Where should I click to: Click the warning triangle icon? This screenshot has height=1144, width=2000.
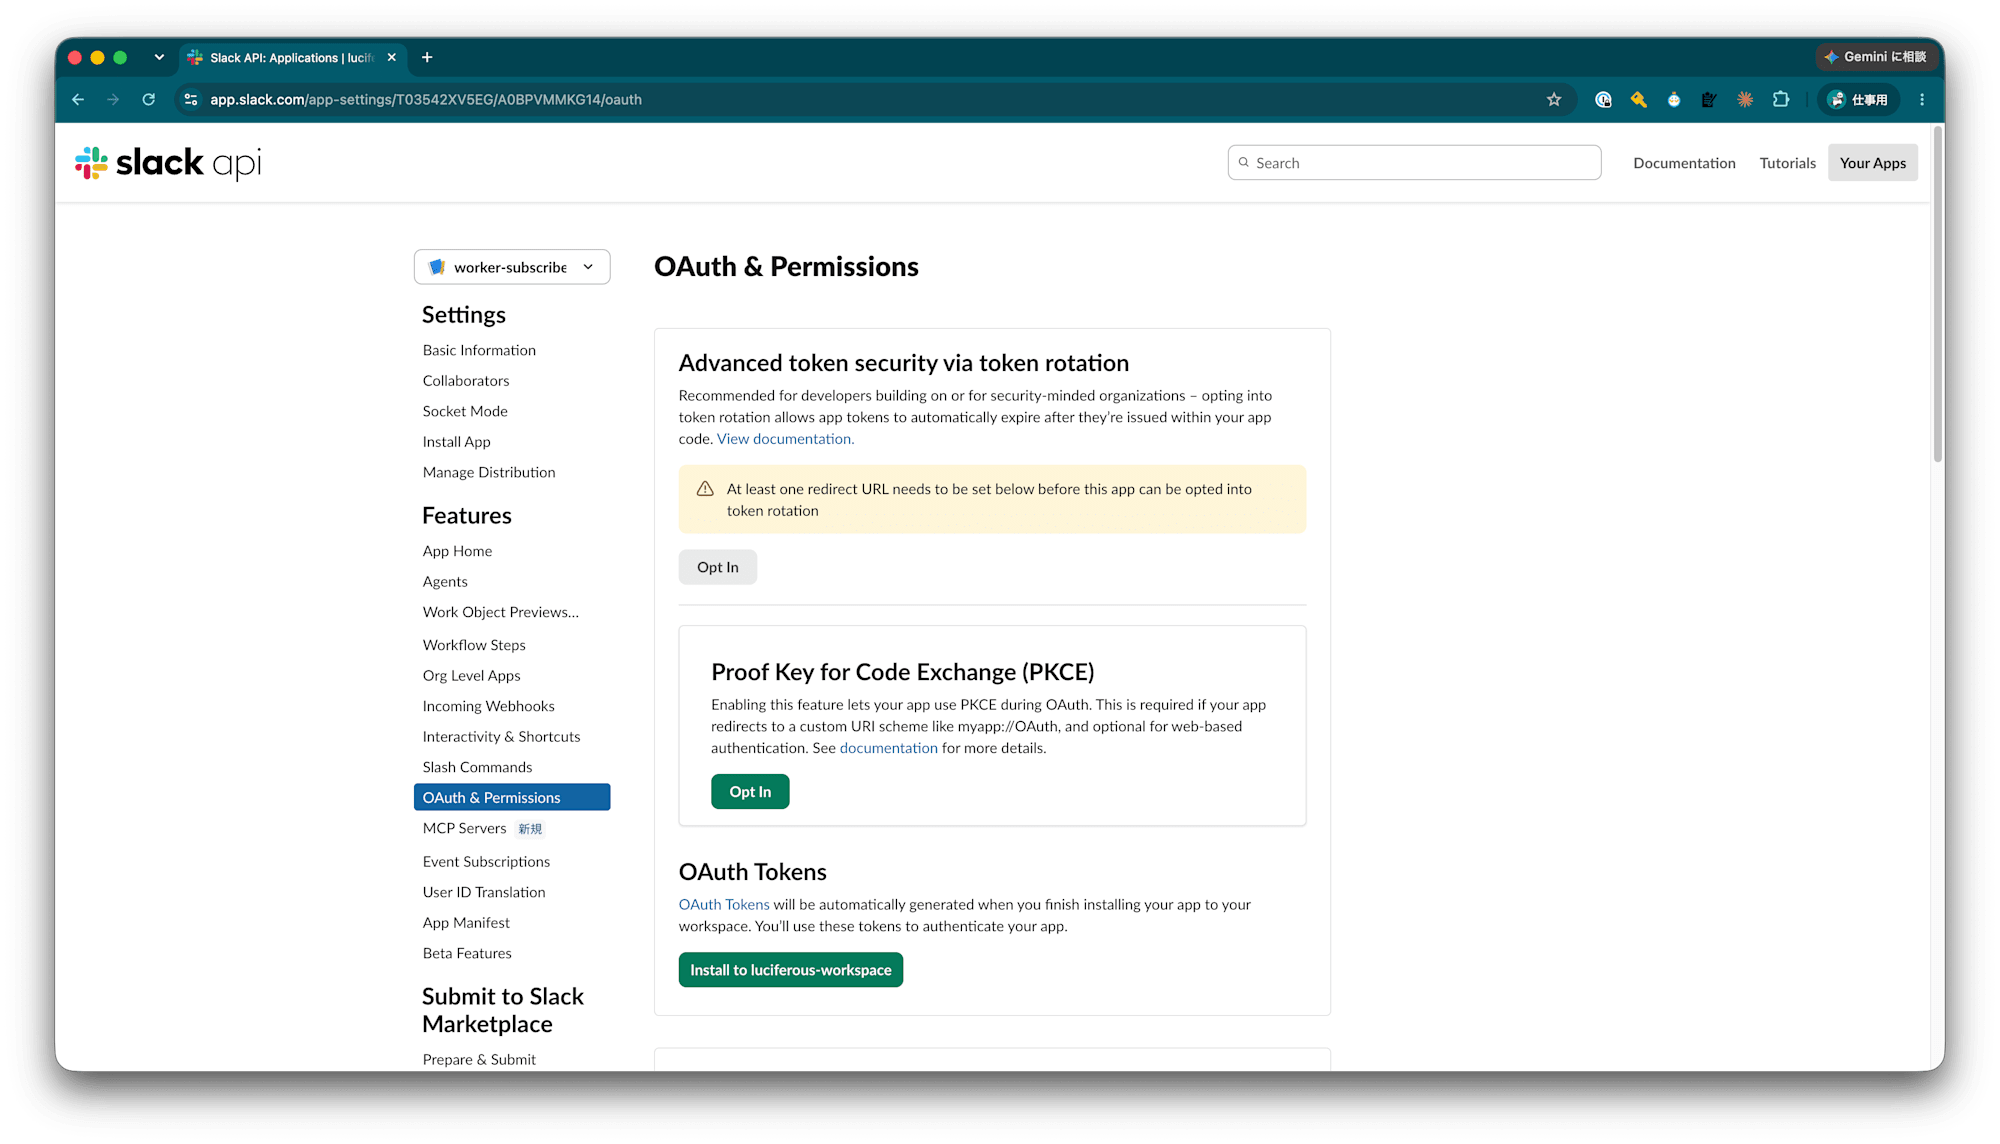click(x=705, y=489)
